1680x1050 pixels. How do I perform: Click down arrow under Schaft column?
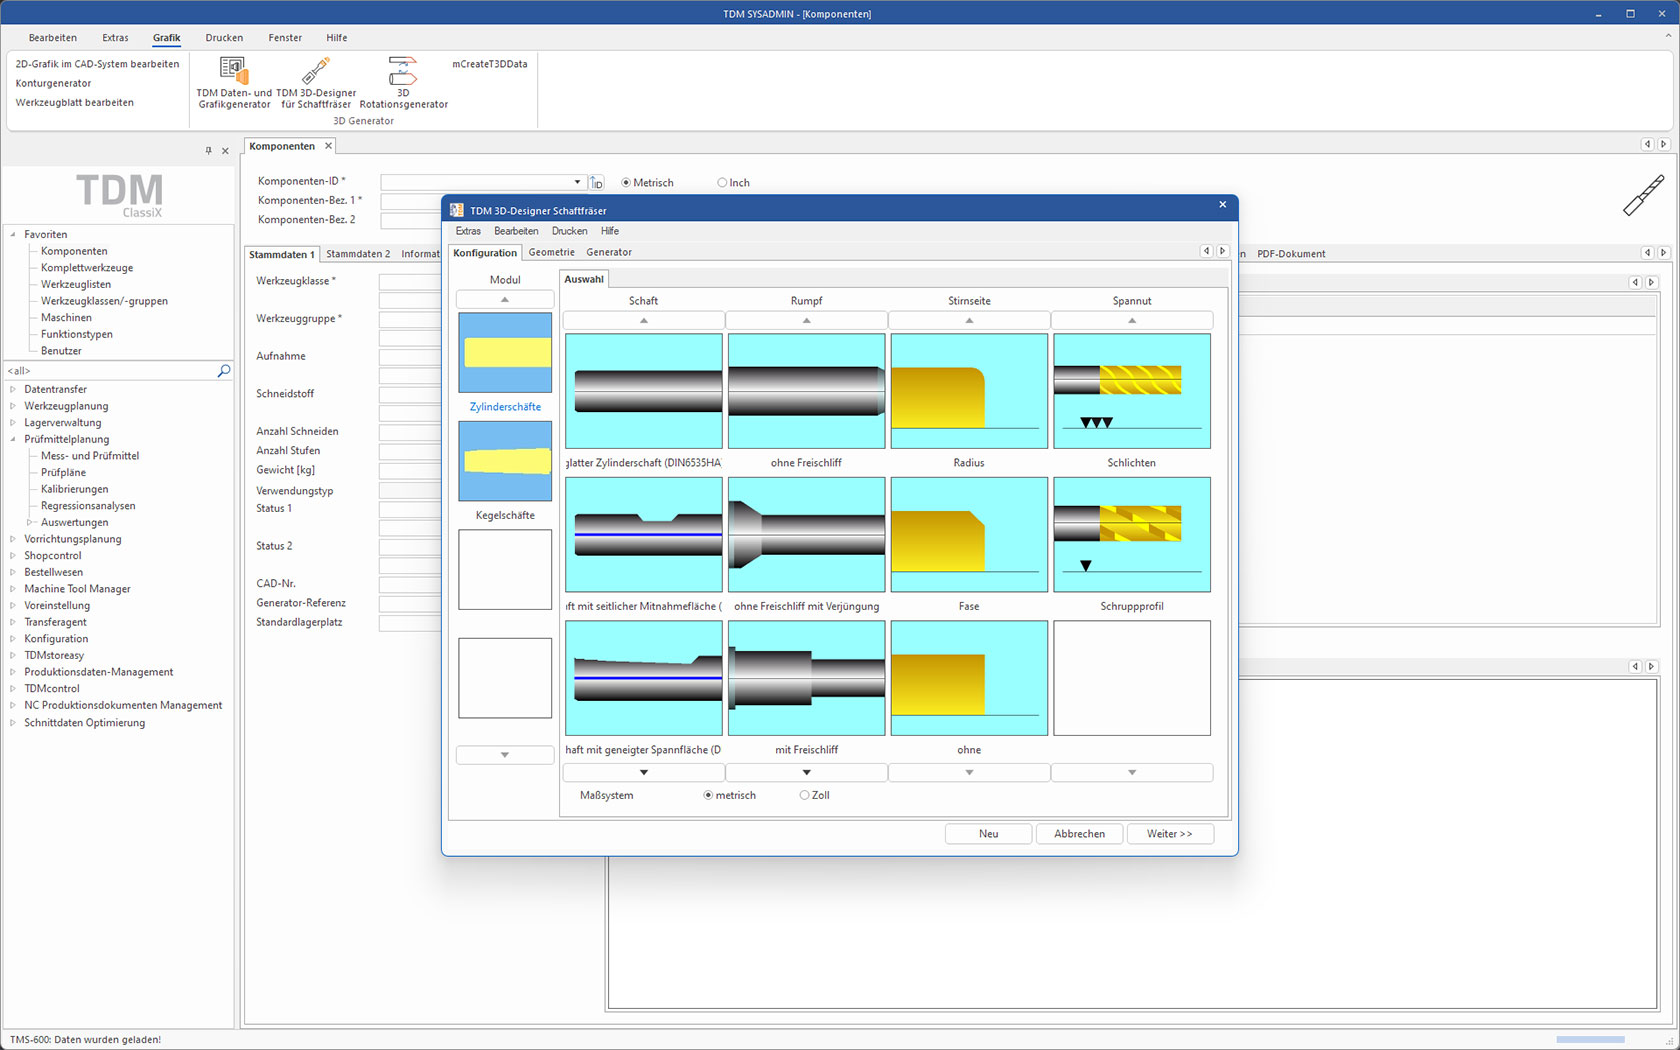(x=644, y=772)
